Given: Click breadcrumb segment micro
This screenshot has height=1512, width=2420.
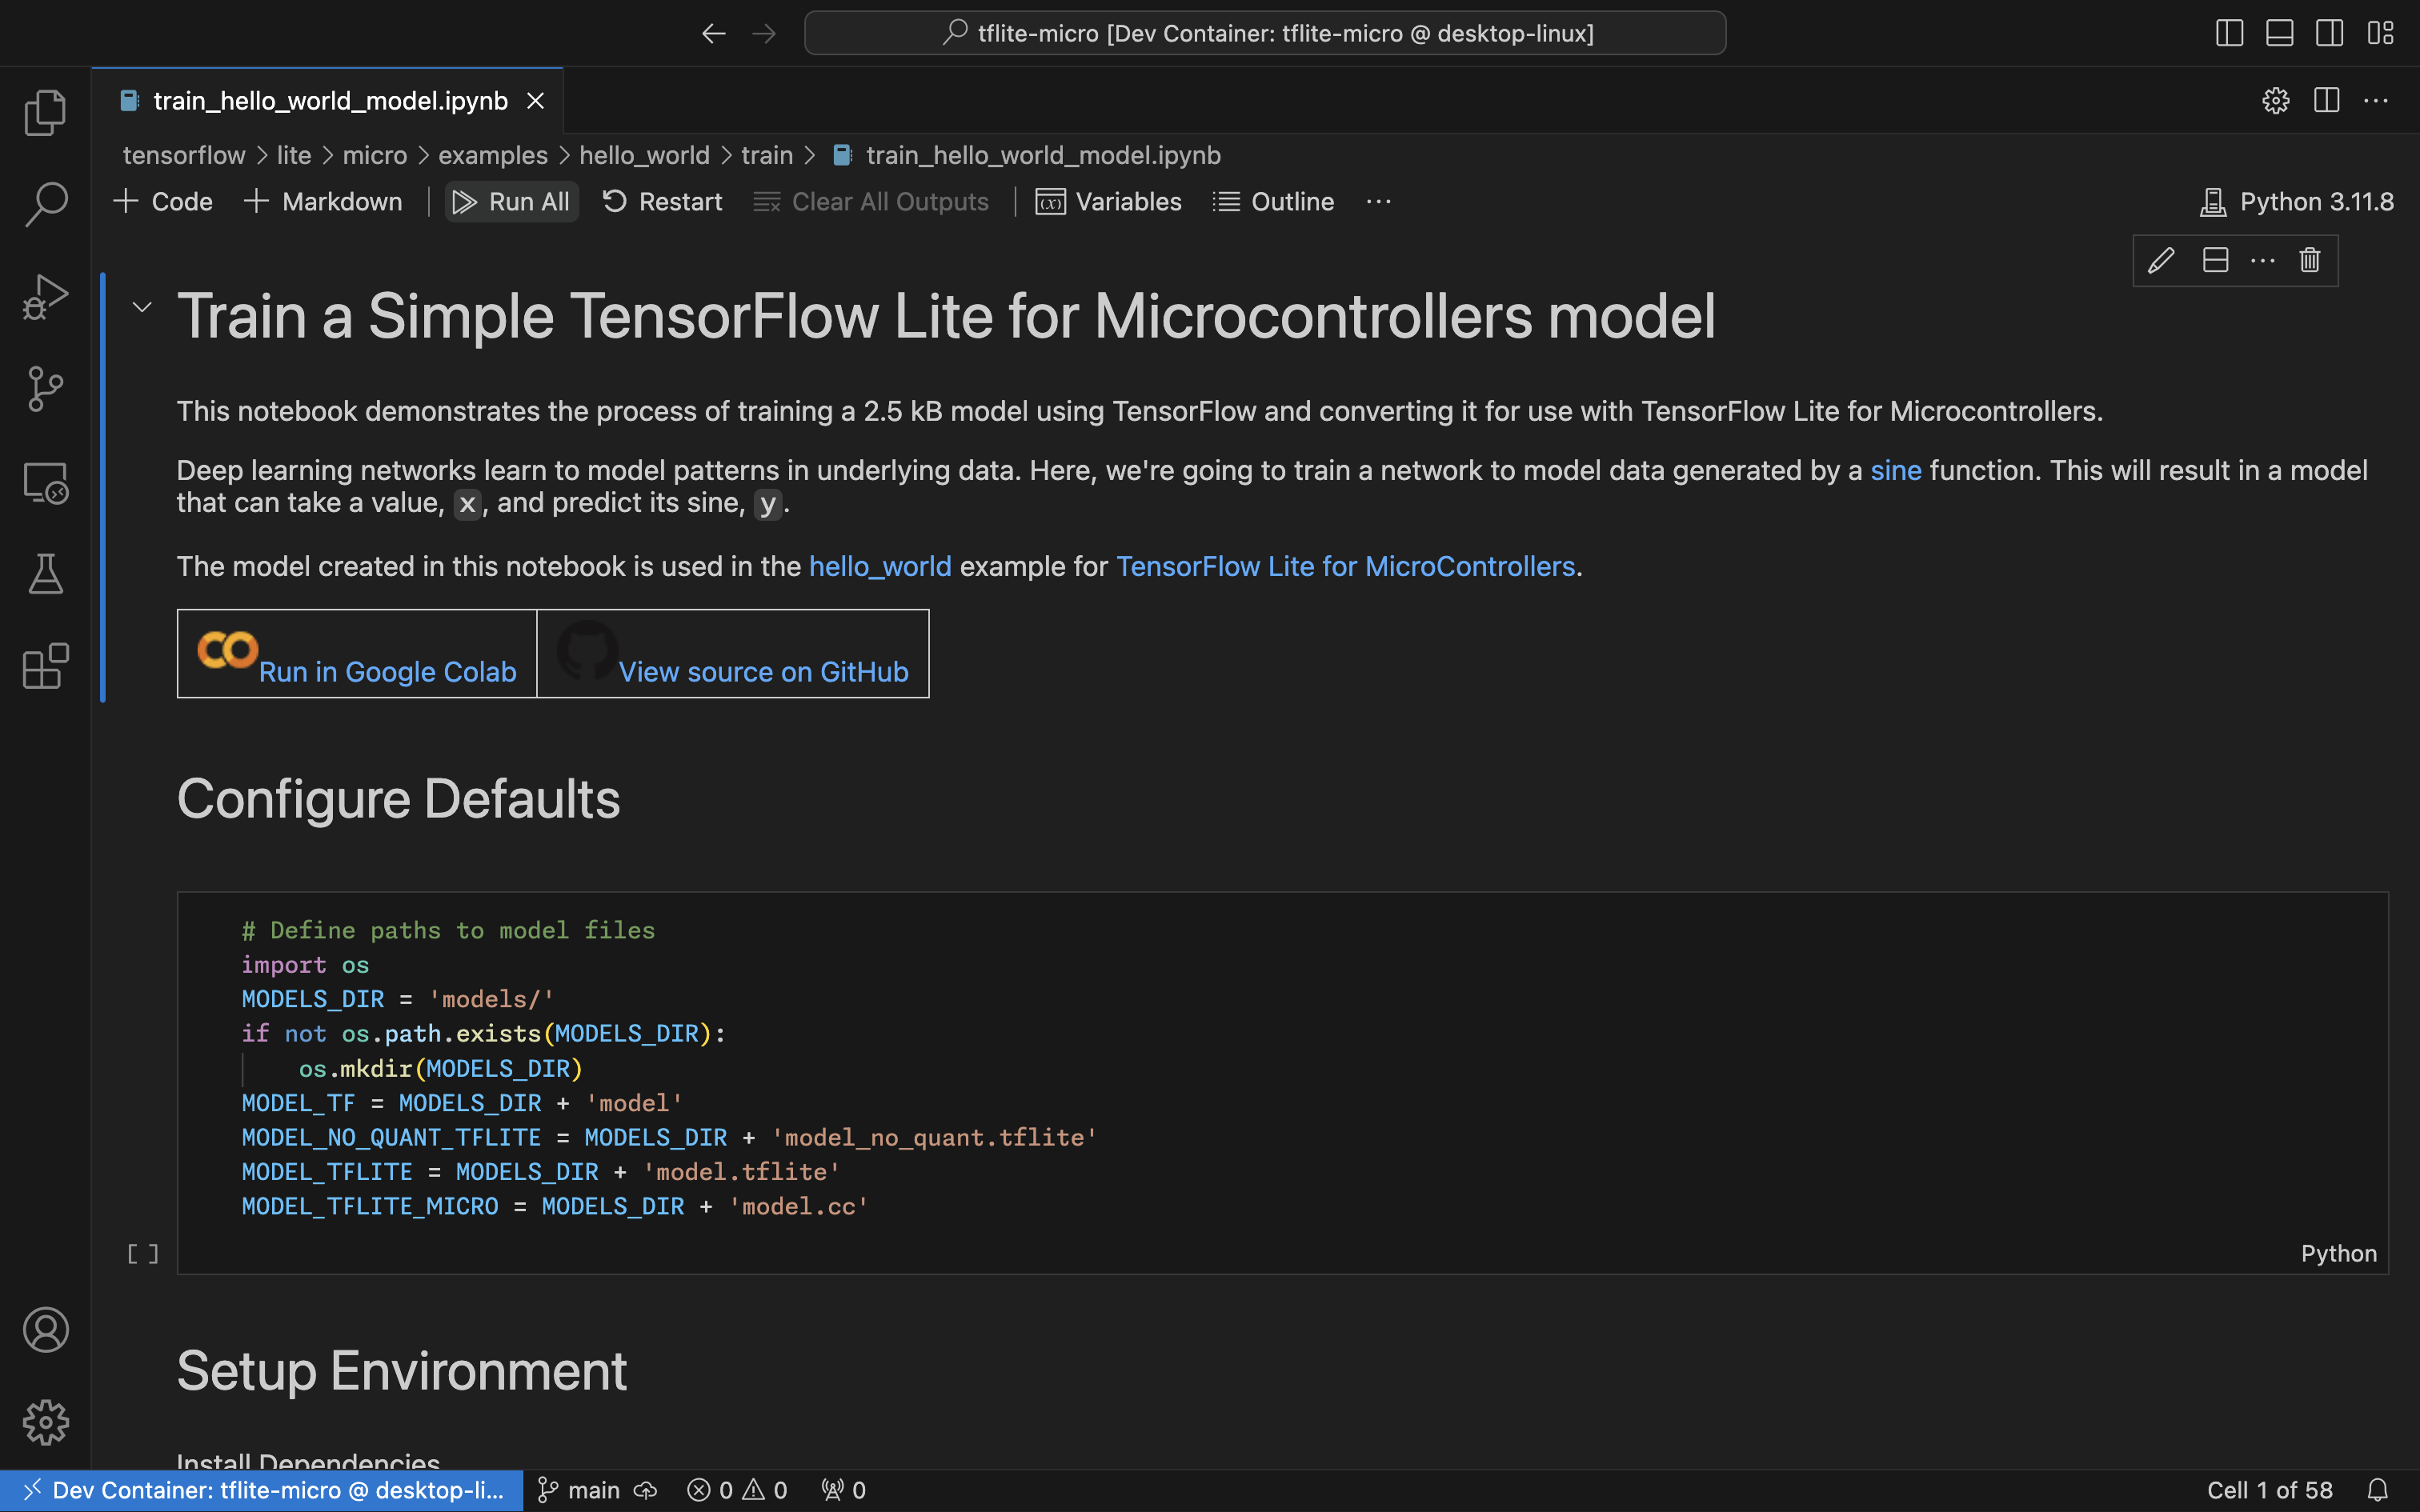Looking at the screenshot, I should (375, 155).
